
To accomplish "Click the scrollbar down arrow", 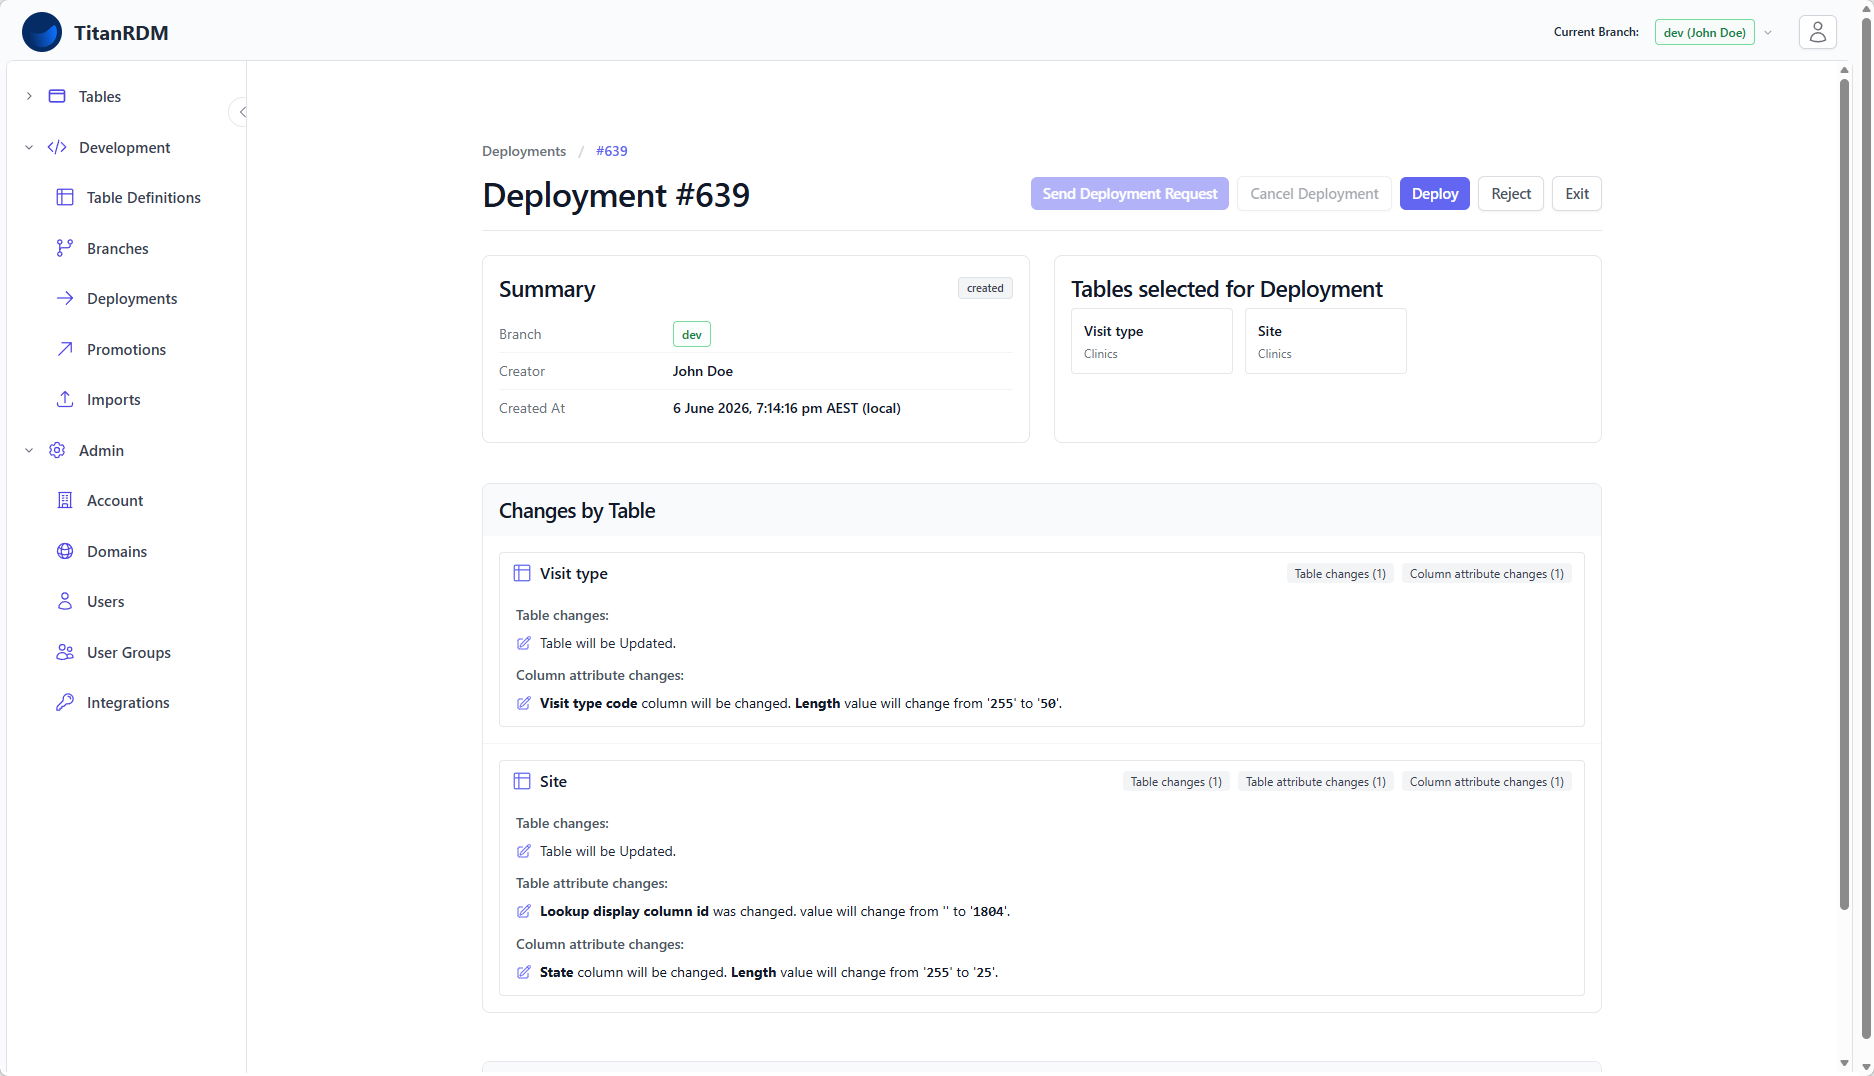I will click(x=1844, y=1062).
